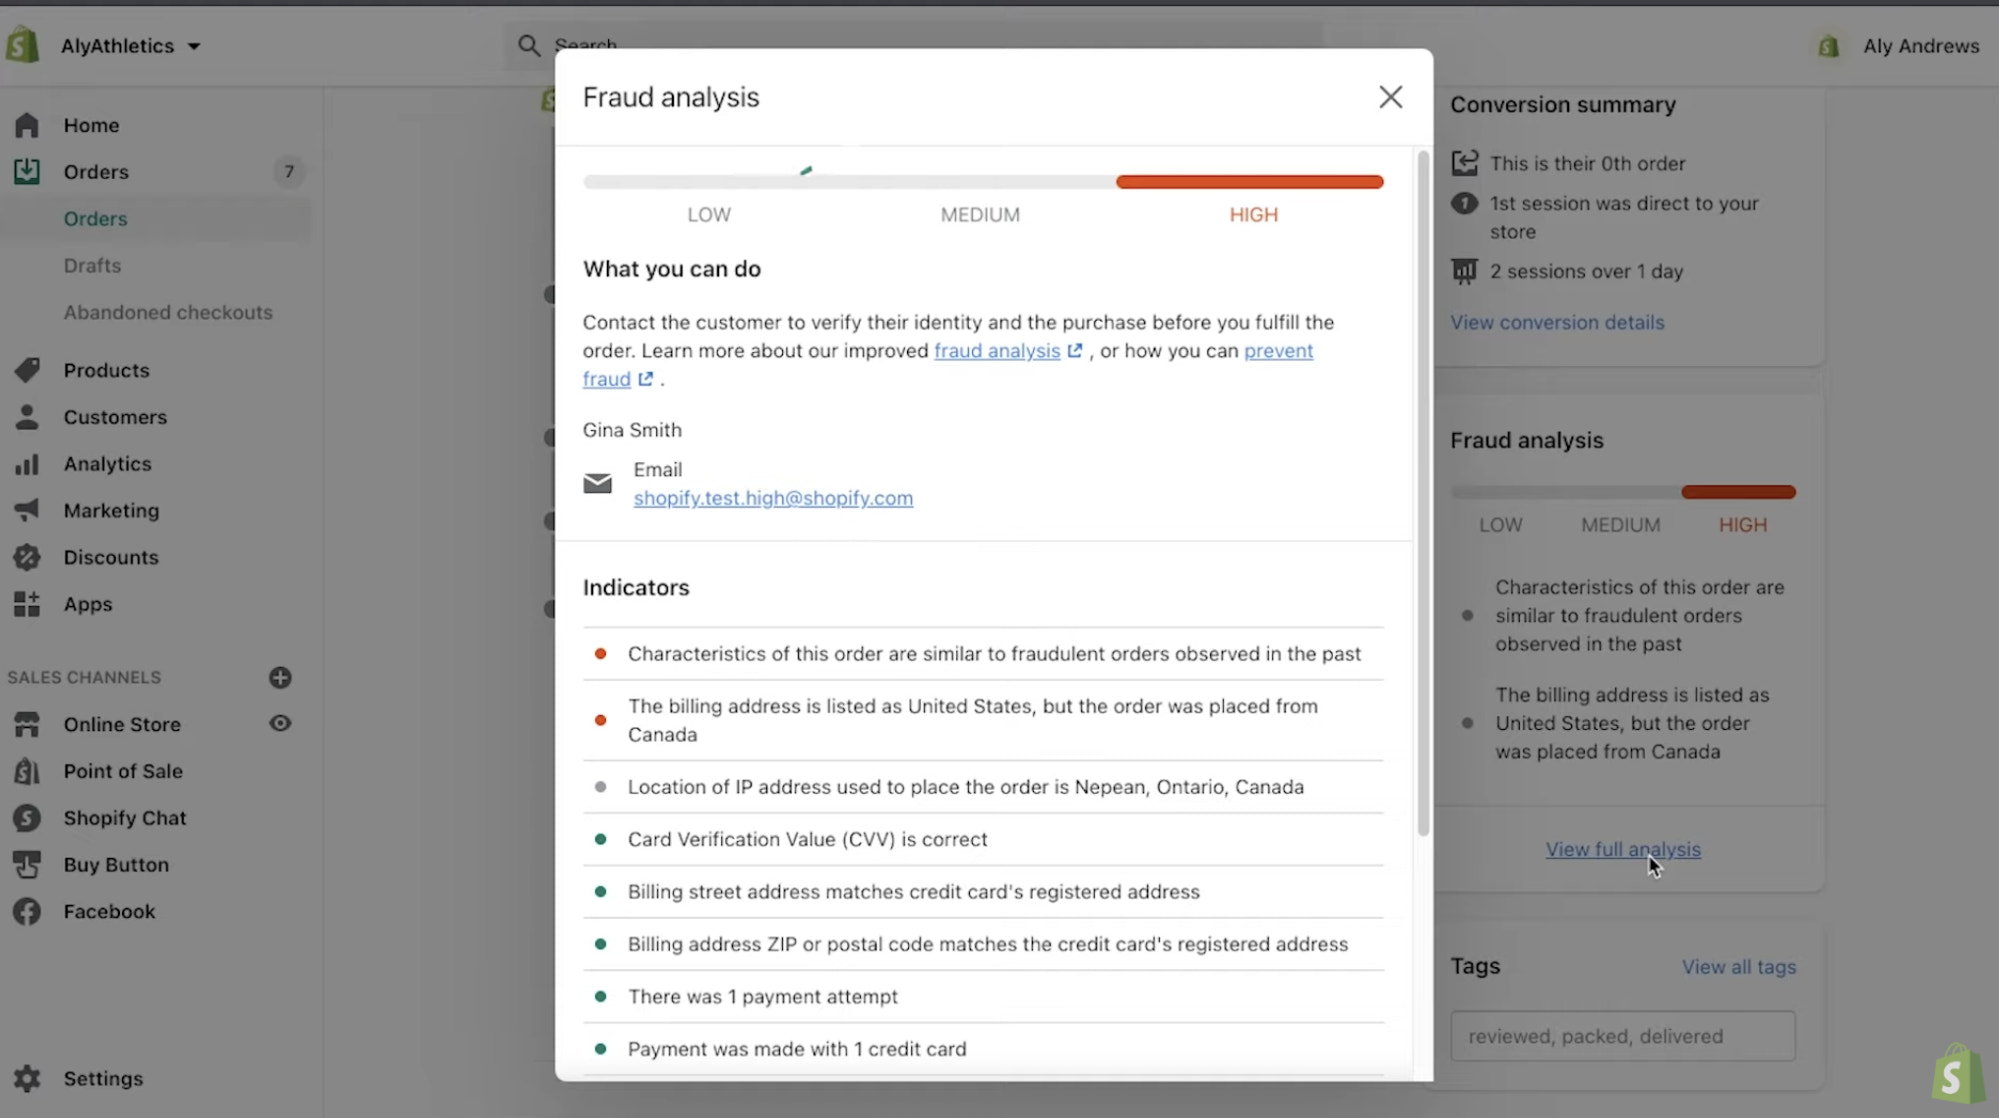1999x1118 pixels.
Task: Open the Customers section
Action: 115,417
